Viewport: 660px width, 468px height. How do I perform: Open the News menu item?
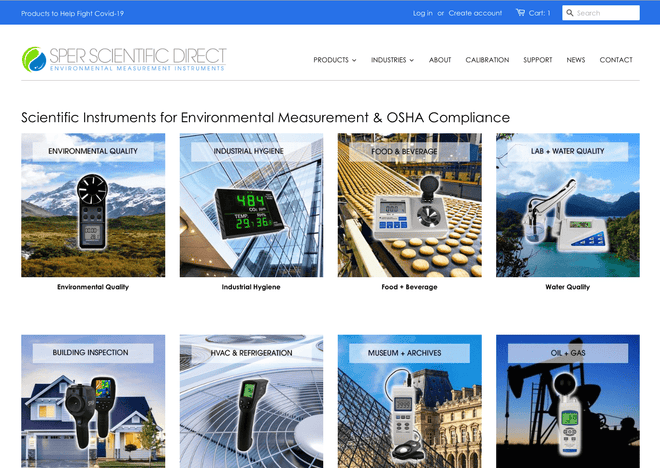click(576, 60)
